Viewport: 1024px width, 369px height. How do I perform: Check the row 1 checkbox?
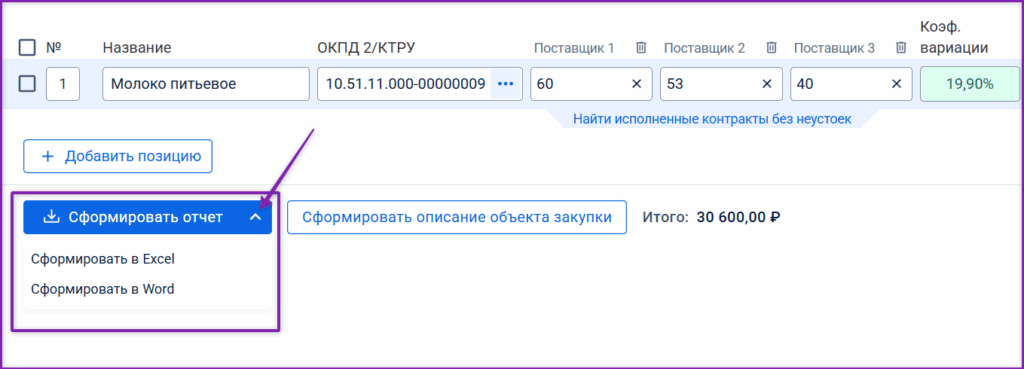pos(27,84)
